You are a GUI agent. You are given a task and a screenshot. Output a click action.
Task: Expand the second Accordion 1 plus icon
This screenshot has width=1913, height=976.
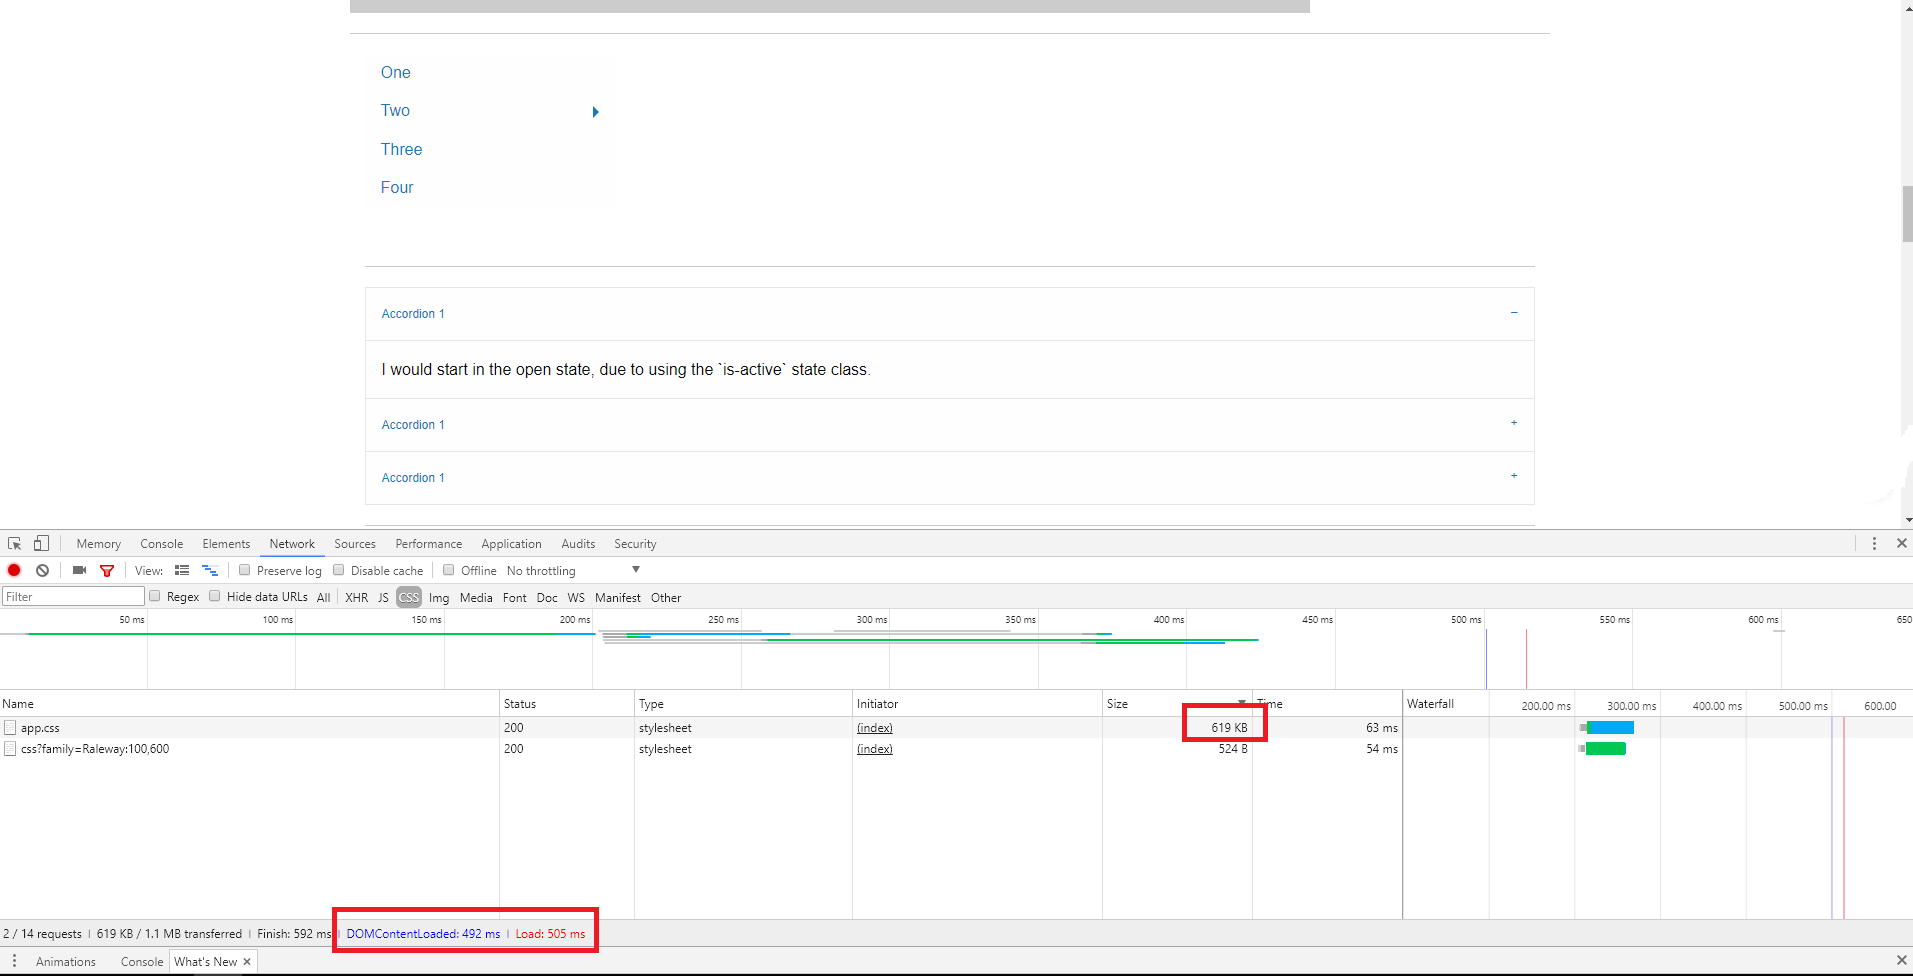click(1514, 423)
